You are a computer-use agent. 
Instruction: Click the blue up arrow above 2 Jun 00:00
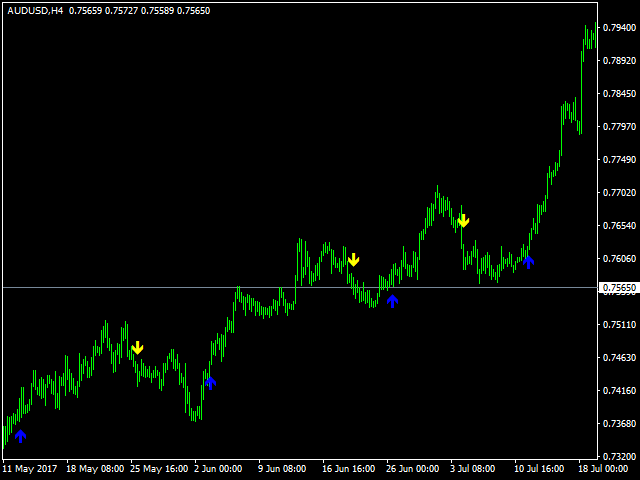point(210,383)
